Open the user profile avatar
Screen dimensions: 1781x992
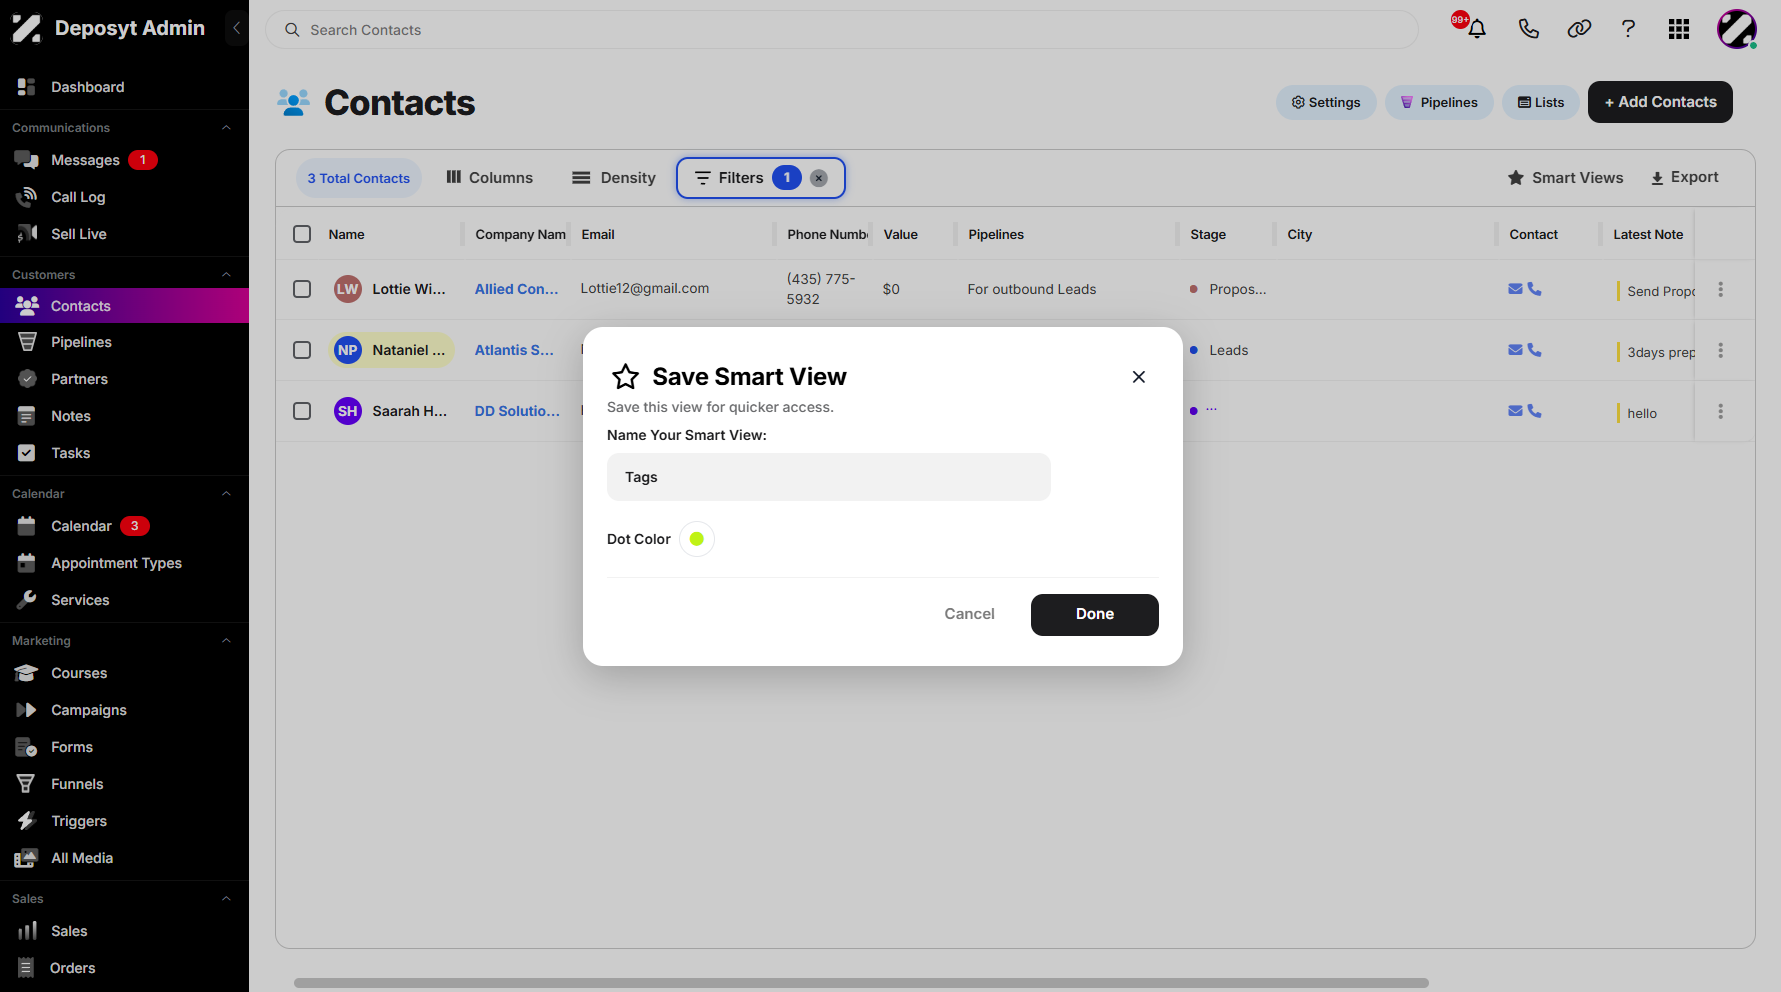point(1737,29)
